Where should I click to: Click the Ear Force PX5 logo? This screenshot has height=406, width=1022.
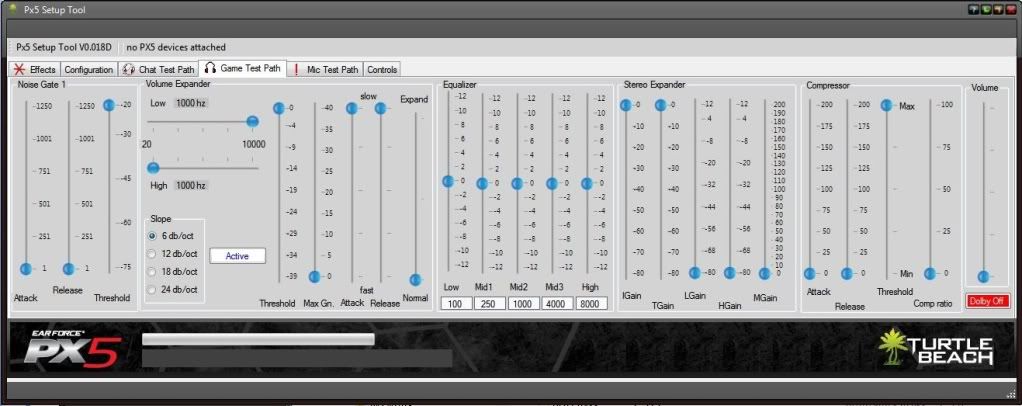click(73, 348)
